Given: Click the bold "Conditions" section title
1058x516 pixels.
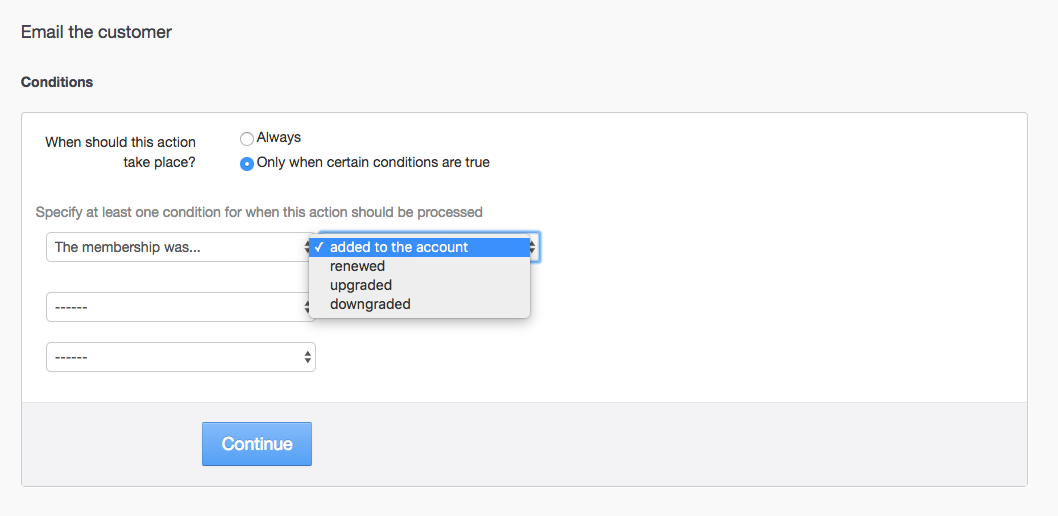Looking at the screenshot, I should 57,82.
